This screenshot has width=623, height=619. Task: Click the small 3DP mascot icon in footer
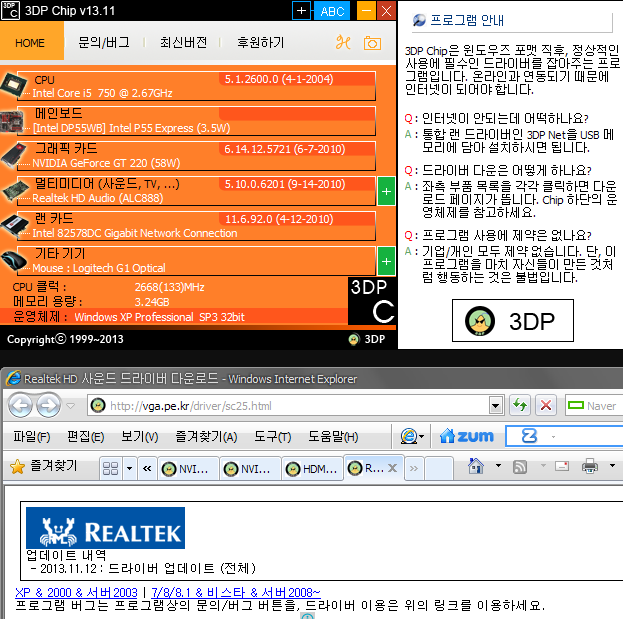click(354, 339)
